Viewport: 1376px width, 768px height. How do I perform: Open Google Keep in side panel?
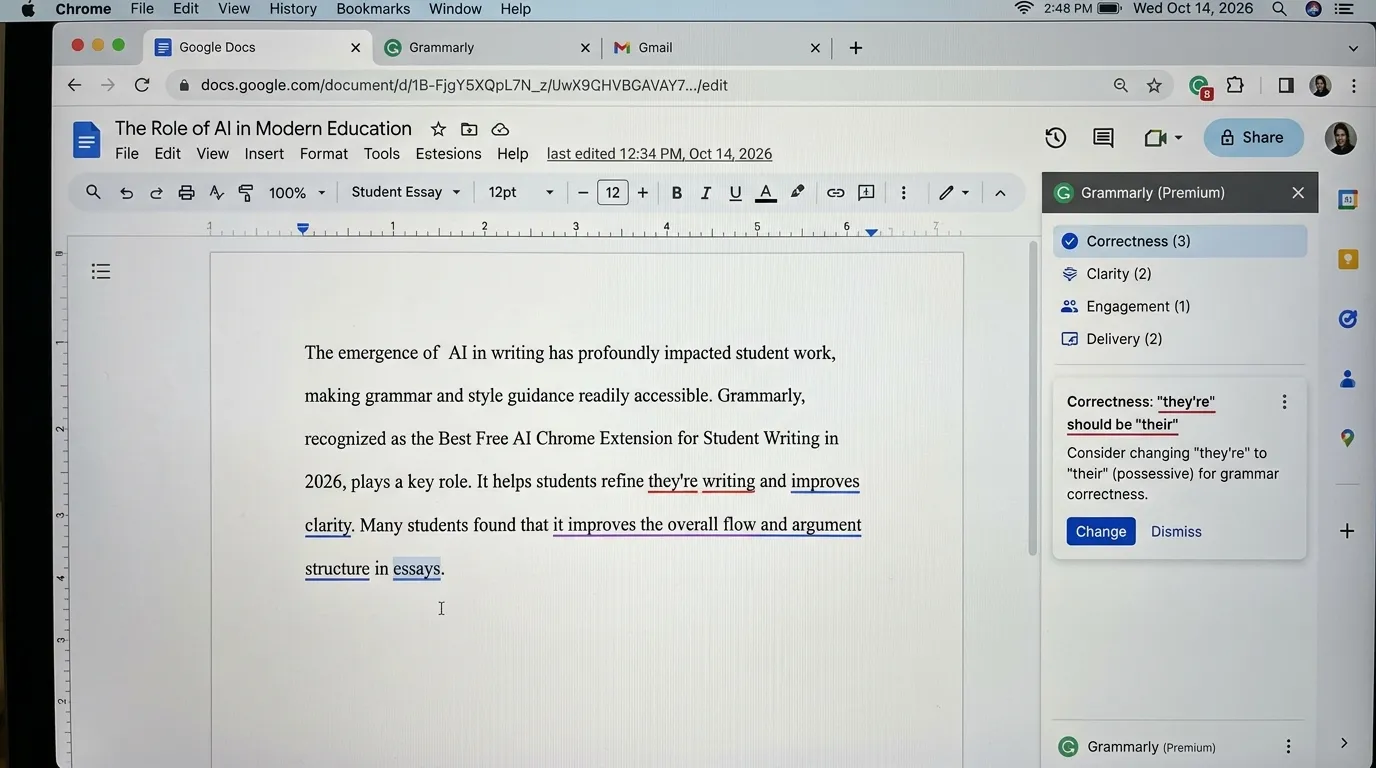click(1348, 259)
